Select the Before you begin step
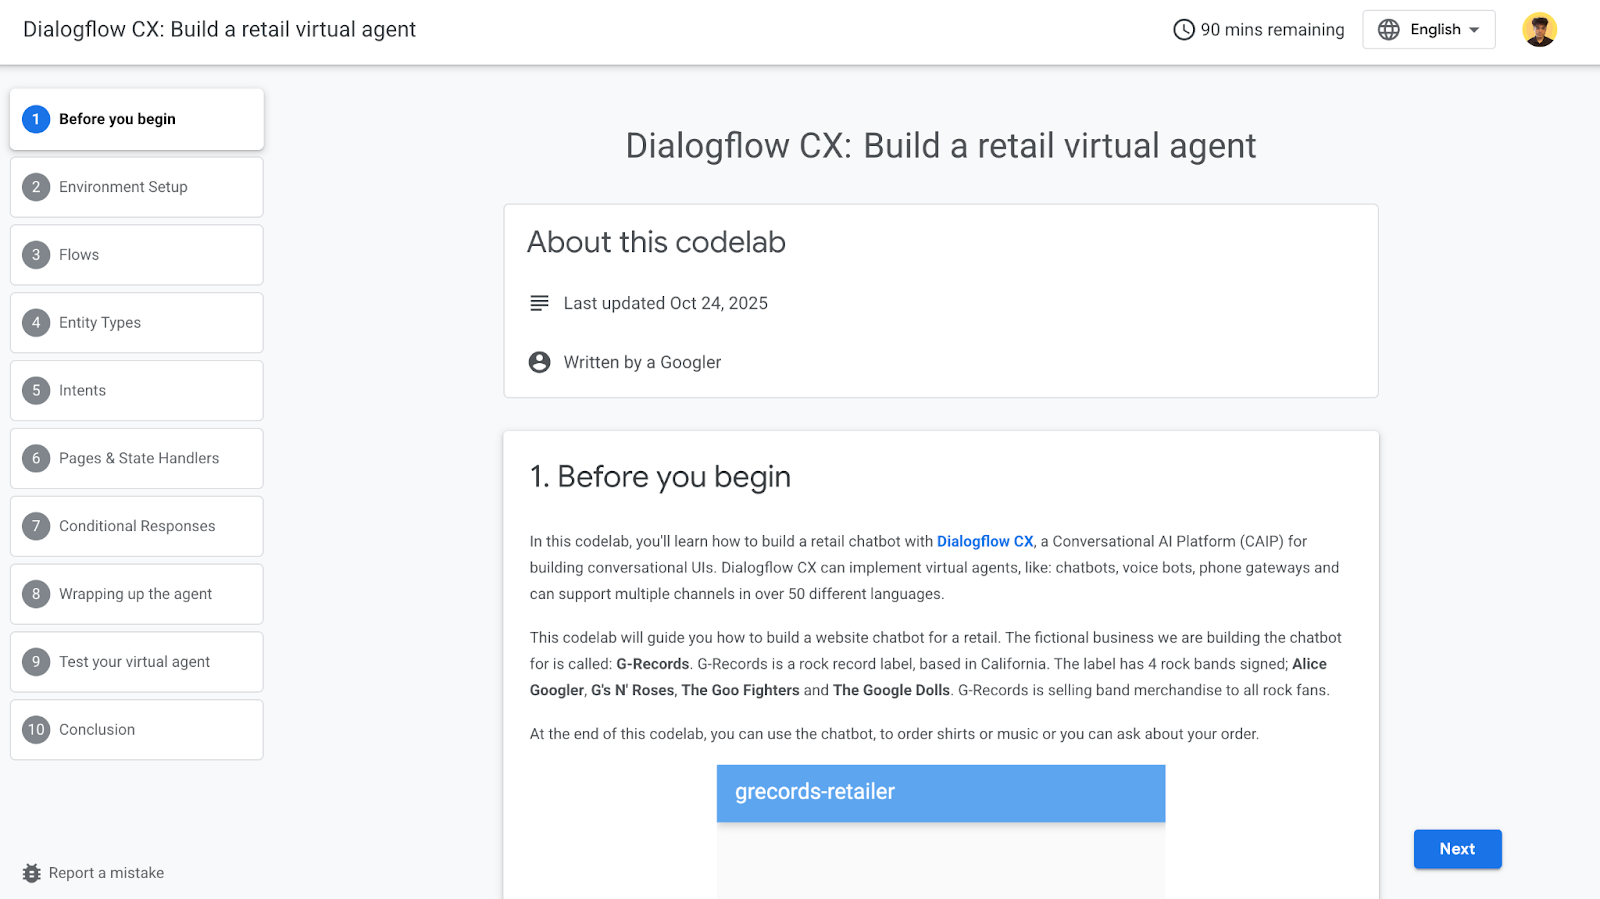The width and height of the screenshot is (1600, 899). [137, 119]
